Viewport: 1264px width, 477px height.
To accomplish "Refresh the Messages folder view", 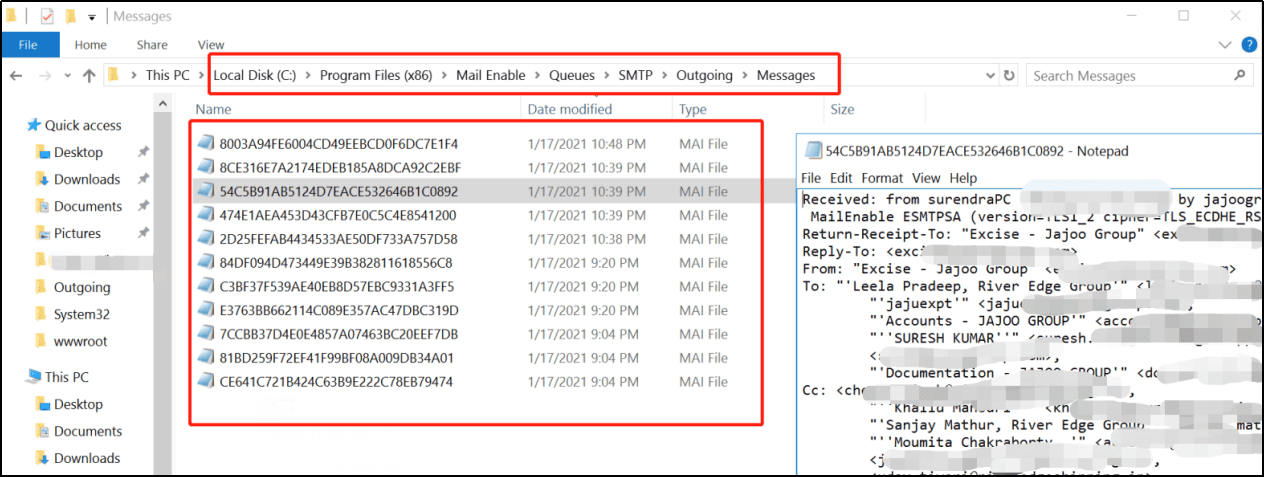I will pos(1009,76).
